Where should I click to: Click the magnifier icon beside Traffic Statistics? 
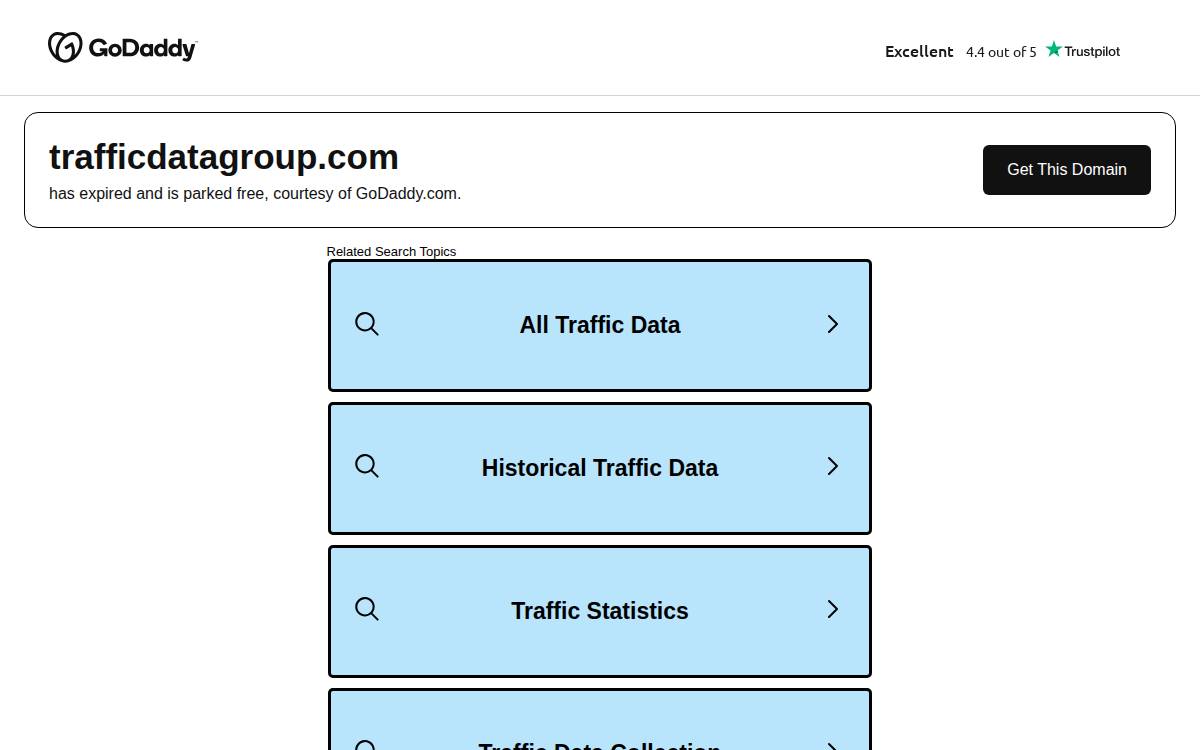point(367,609)
